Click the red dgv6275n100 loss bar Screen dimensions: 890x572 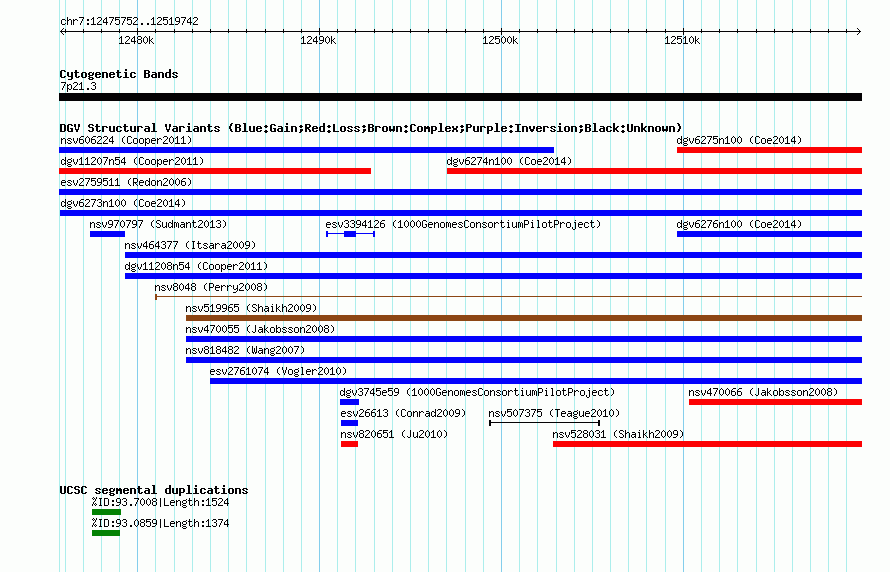770,150
